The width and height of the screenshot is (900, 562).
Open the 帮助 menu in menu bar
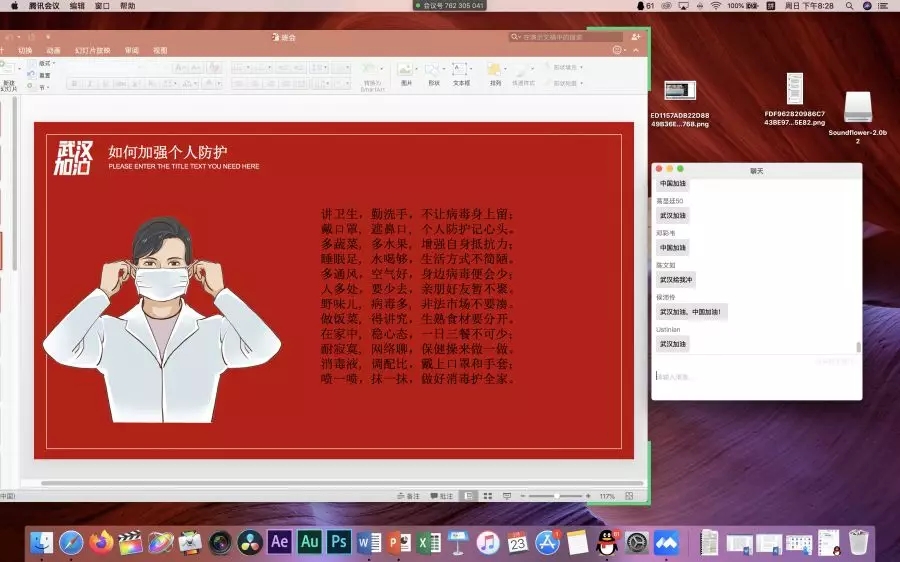click(x=127, y=6)
